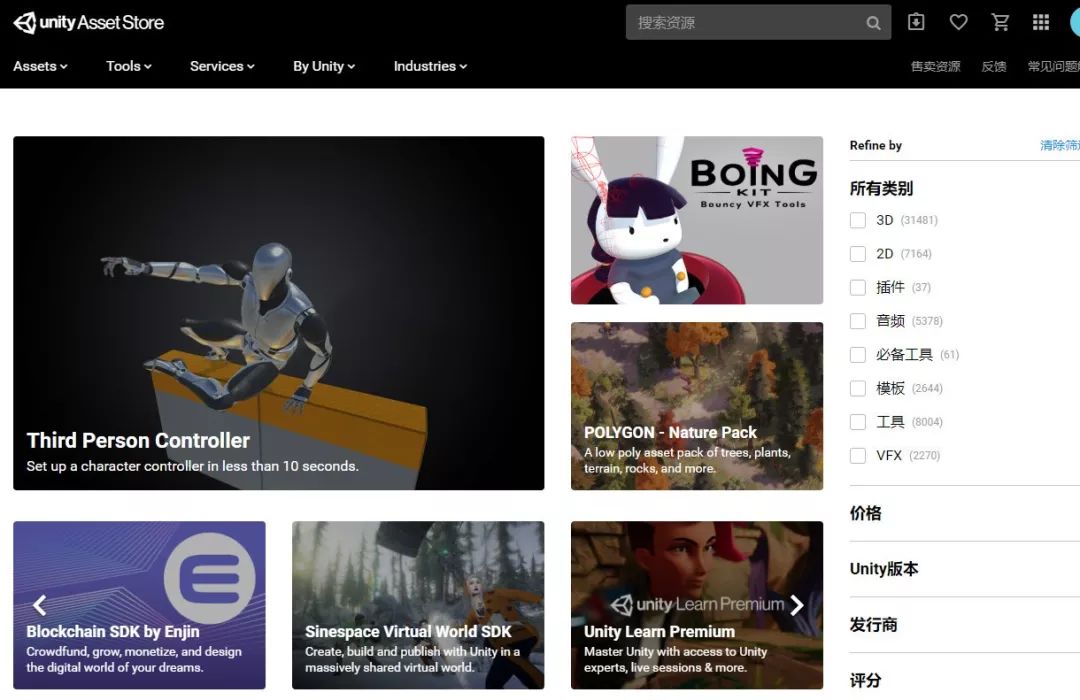Click the search resources input field
Viewport: 1080px width, 700px height.
tap(758, 22)
